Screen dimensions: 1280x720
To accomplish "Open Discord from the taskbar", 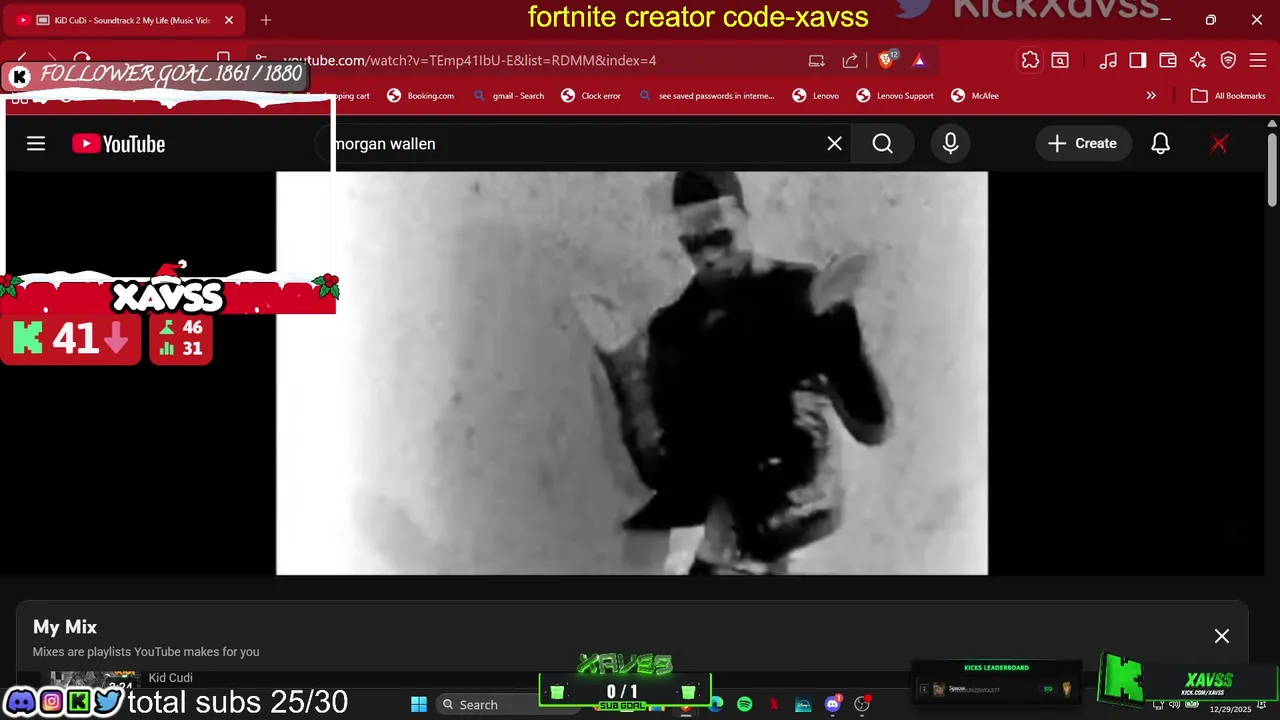I will (833, 704).
